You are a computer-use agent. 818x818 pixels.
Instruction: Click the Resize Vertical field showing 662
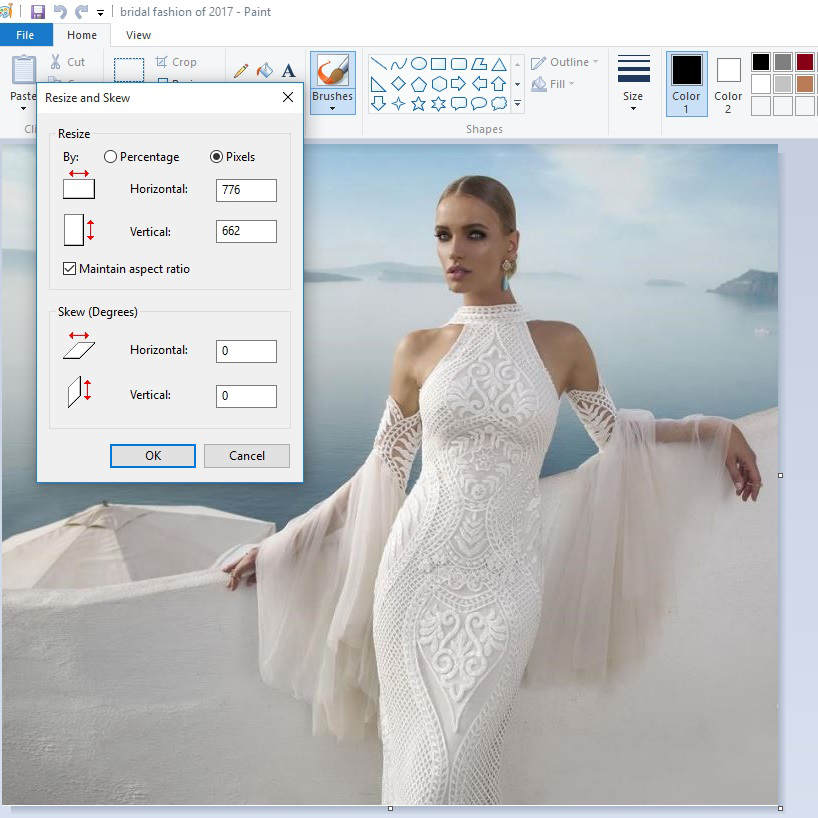[246, 231]
